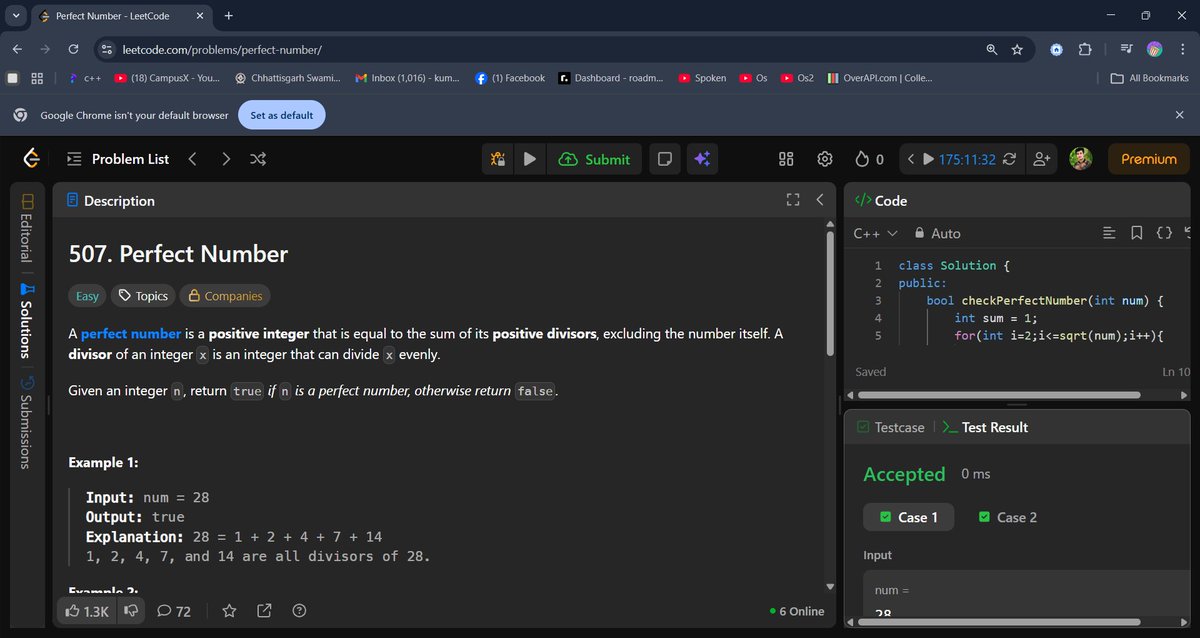This screenshot has height=638, width=1200.
Task: Reset the timer with refresh icon
Action: [1009, 159]
